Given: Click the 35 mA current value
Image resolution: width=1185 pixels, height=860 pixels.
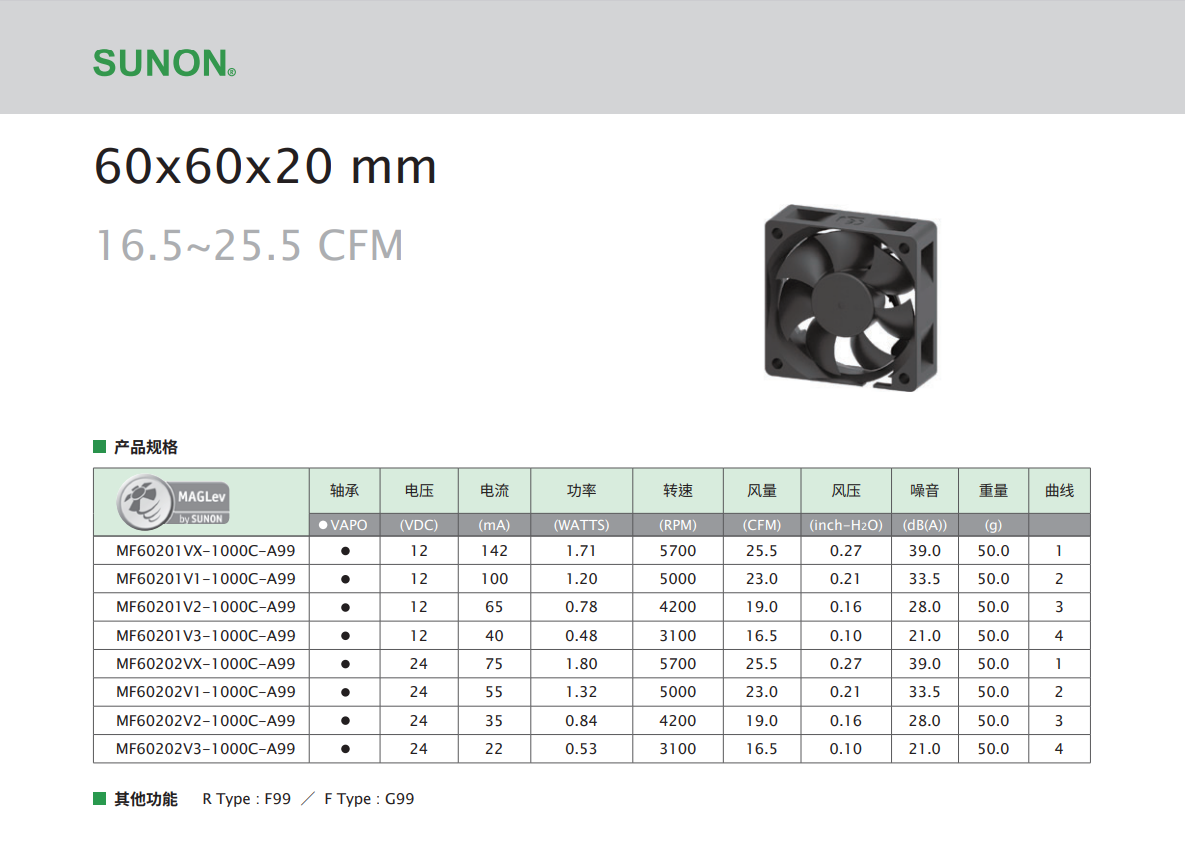Looking at the screenshot, I should pos(494,720).
